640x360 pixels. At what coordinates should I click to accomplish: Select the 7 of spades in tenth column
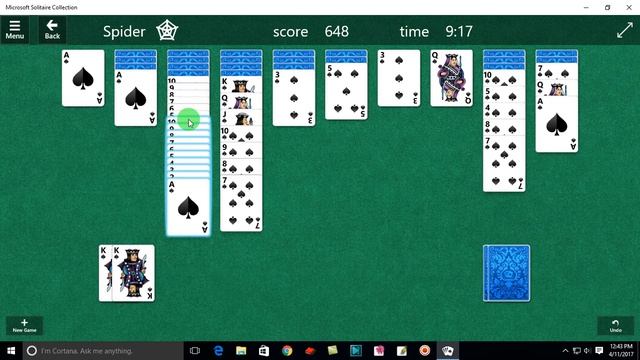[x=557, y=71]
